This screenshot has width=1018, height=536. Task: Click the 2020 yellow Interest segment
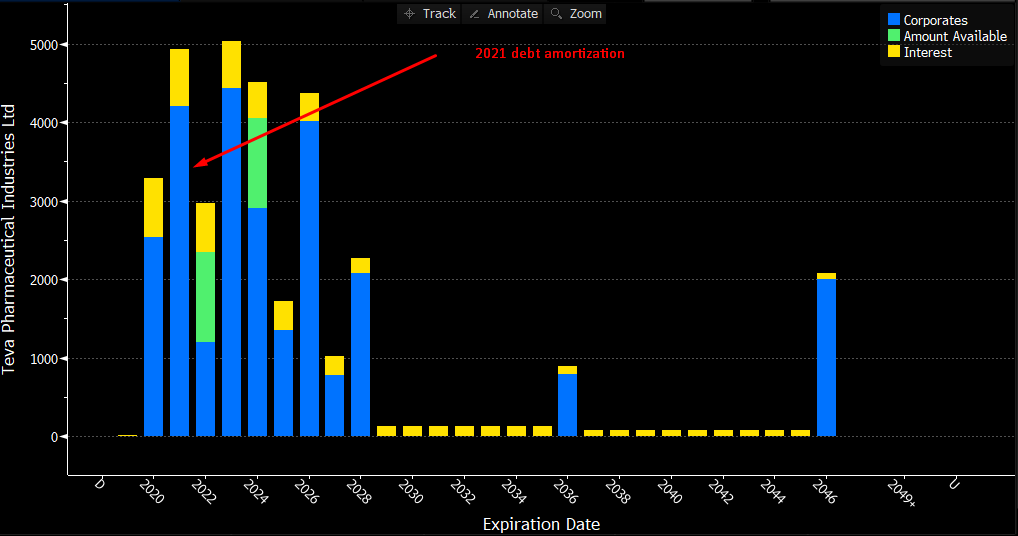(153, 208)
